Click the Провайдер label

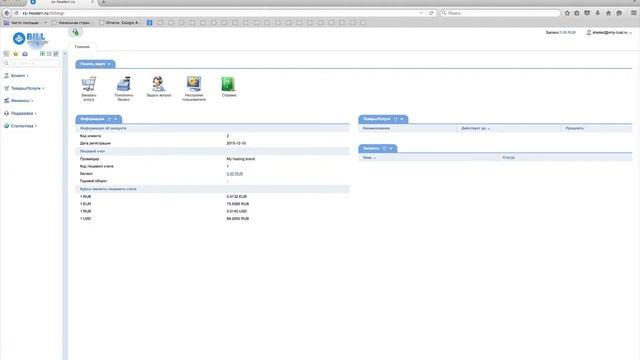[x=89, y=159]
